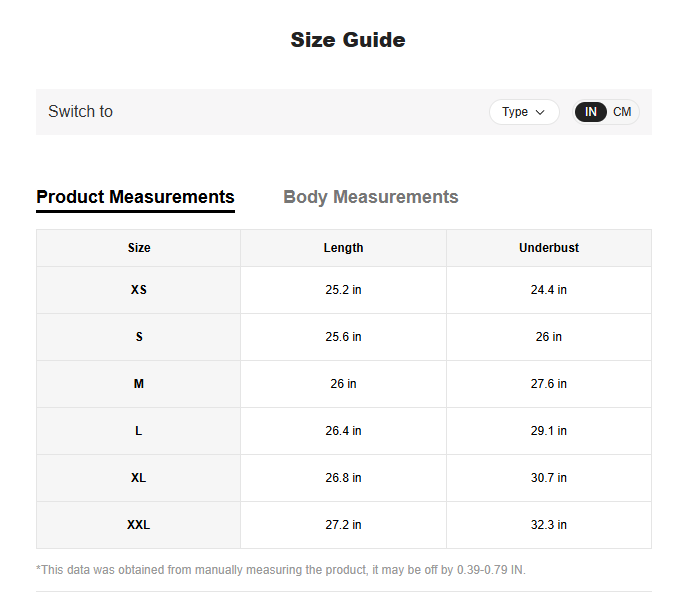This screenshot has width=682, height=594.
Task: Select the S size row label
Action: [x=139, y=337]
